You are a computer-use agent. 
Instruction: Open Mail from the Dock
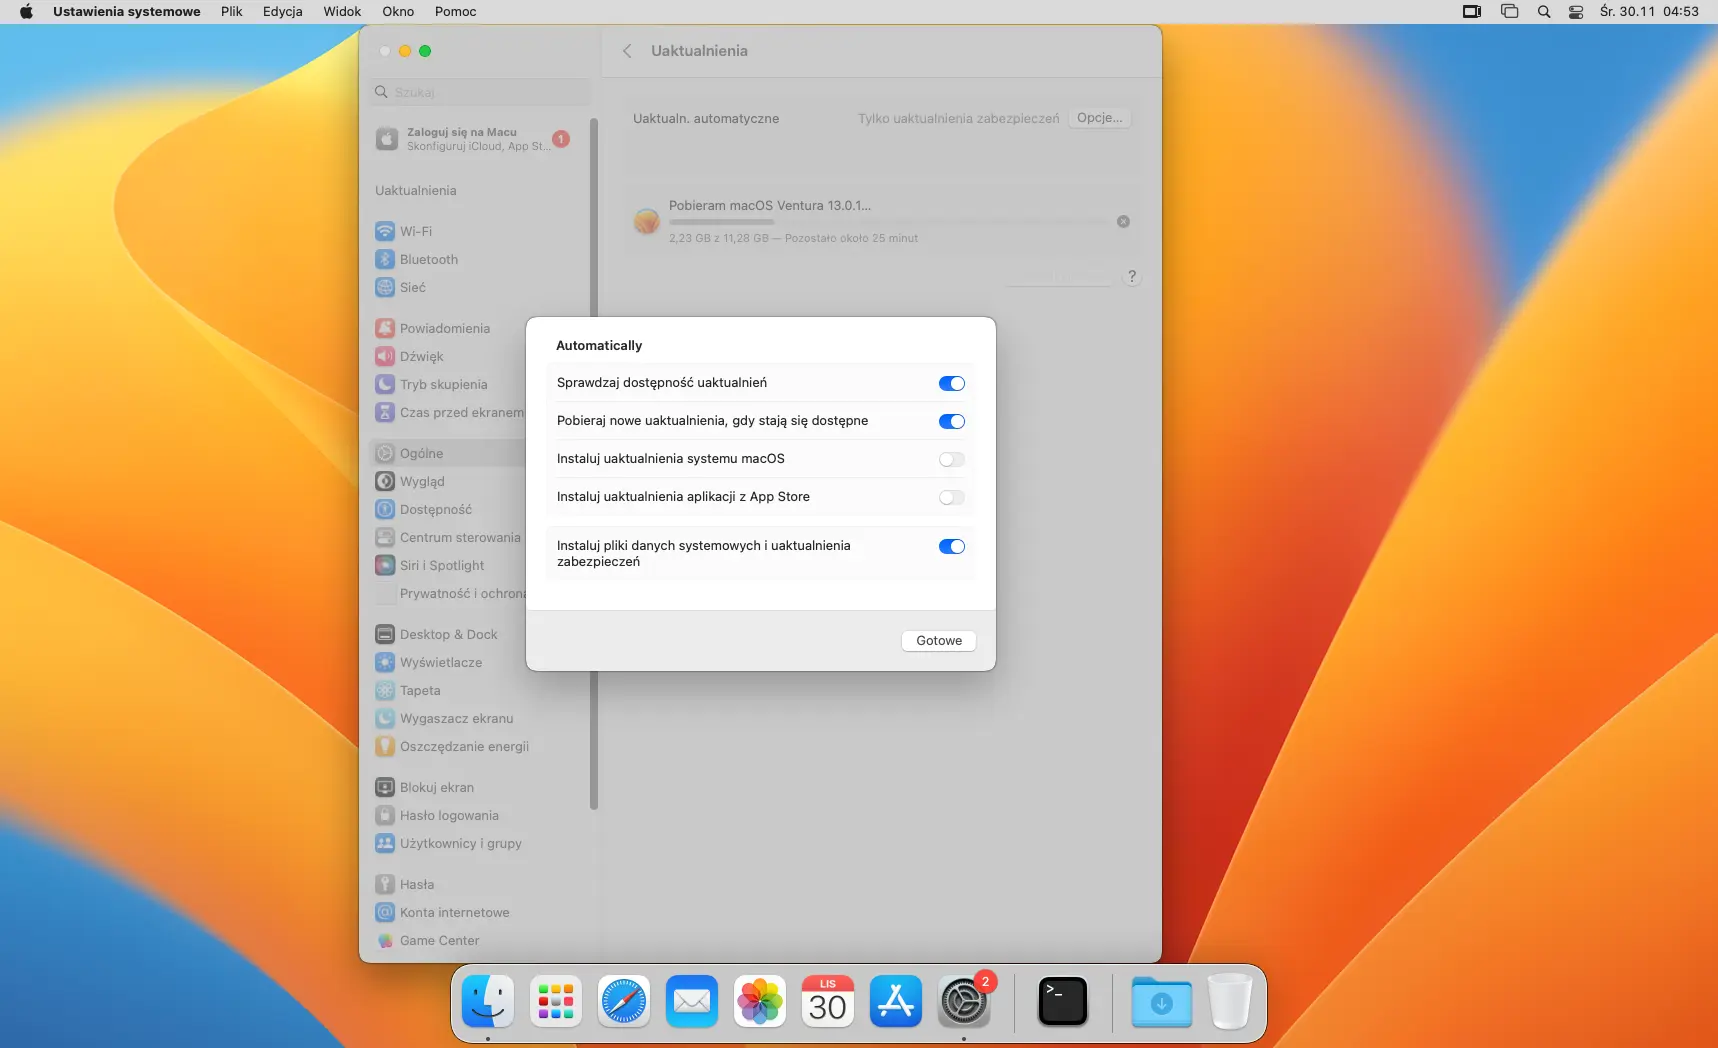tap(692, 1001)
